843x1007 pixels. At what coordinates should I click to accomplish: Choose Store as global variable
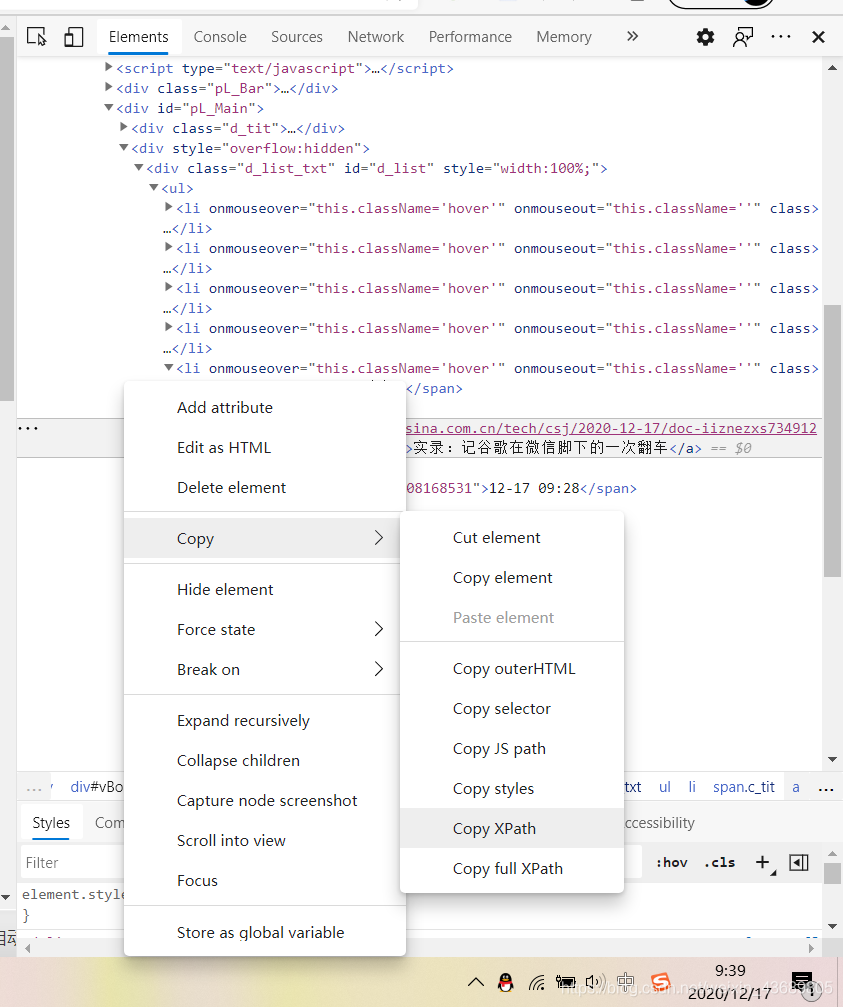pos(265,933)
